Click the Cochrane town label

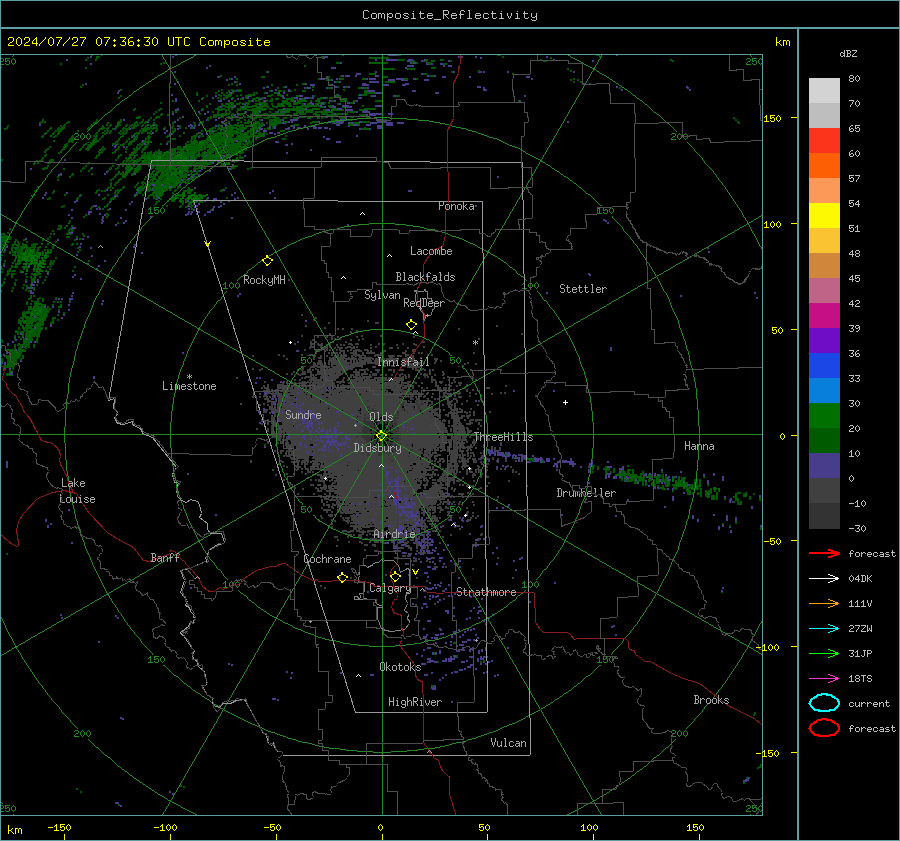pyautogui.click(x=327, y=559)
